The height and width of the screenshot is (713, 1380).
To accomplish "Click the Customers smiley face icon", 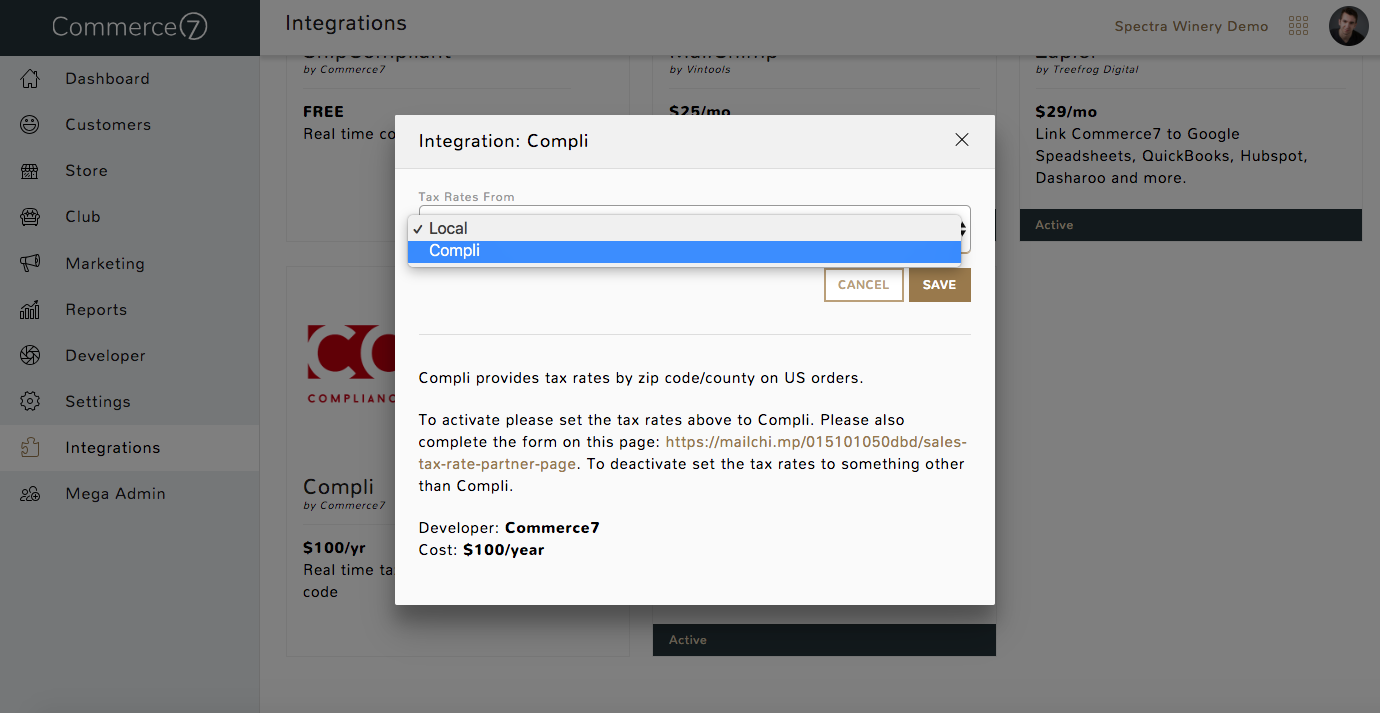I will pyautogui.click(x=30, y=125).
